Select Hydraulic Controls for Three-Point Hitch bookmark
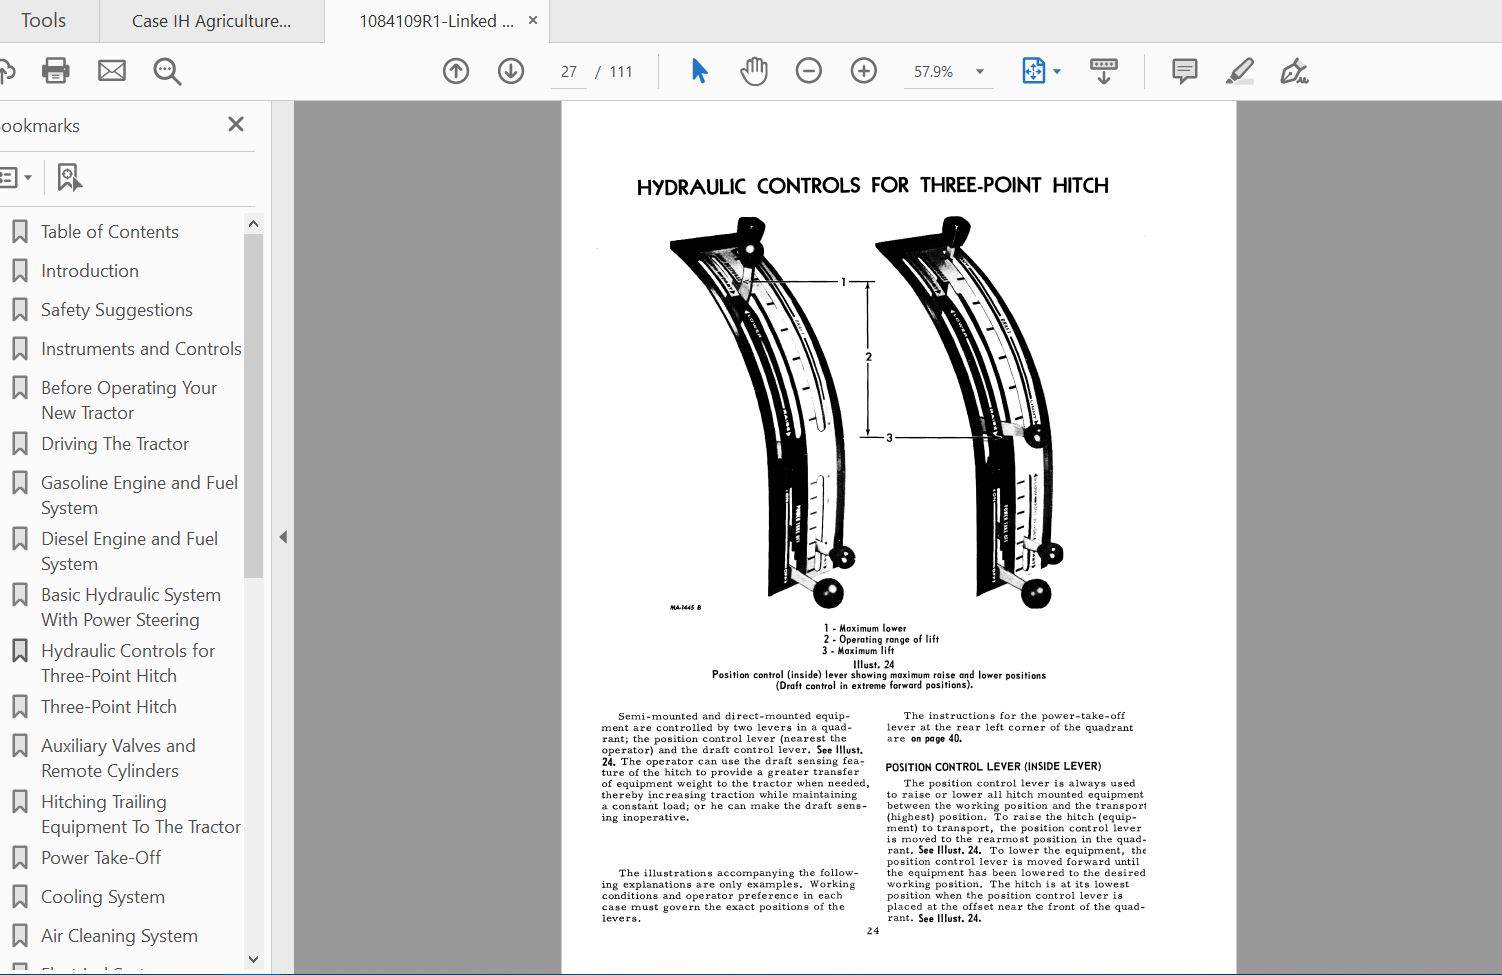1502x975 pixels. (x=128, y=663)
